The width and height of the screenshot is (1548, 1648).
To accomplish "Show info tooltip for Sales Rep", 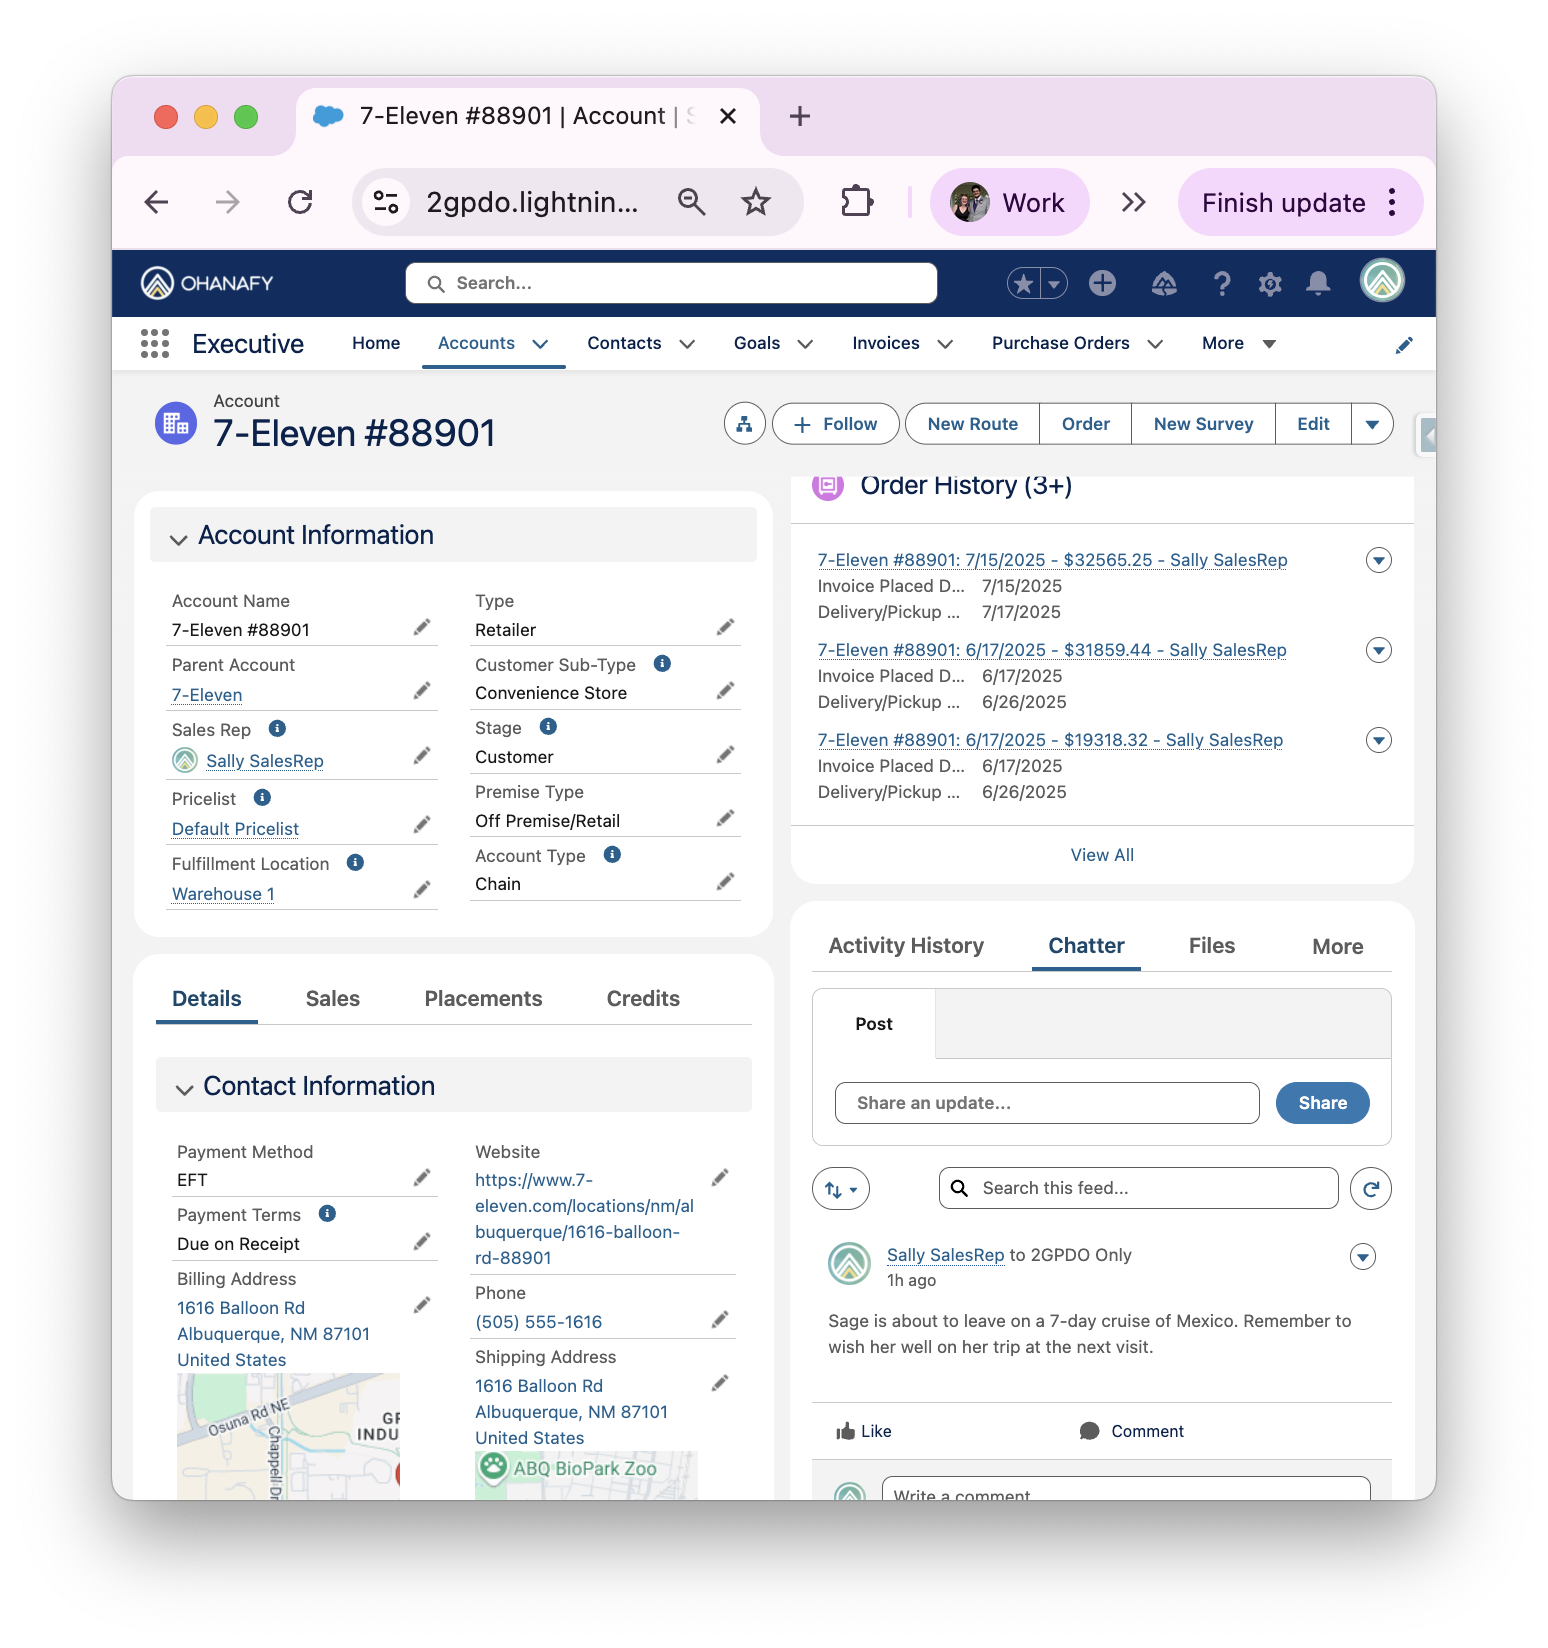I will (x=278, y=728).
